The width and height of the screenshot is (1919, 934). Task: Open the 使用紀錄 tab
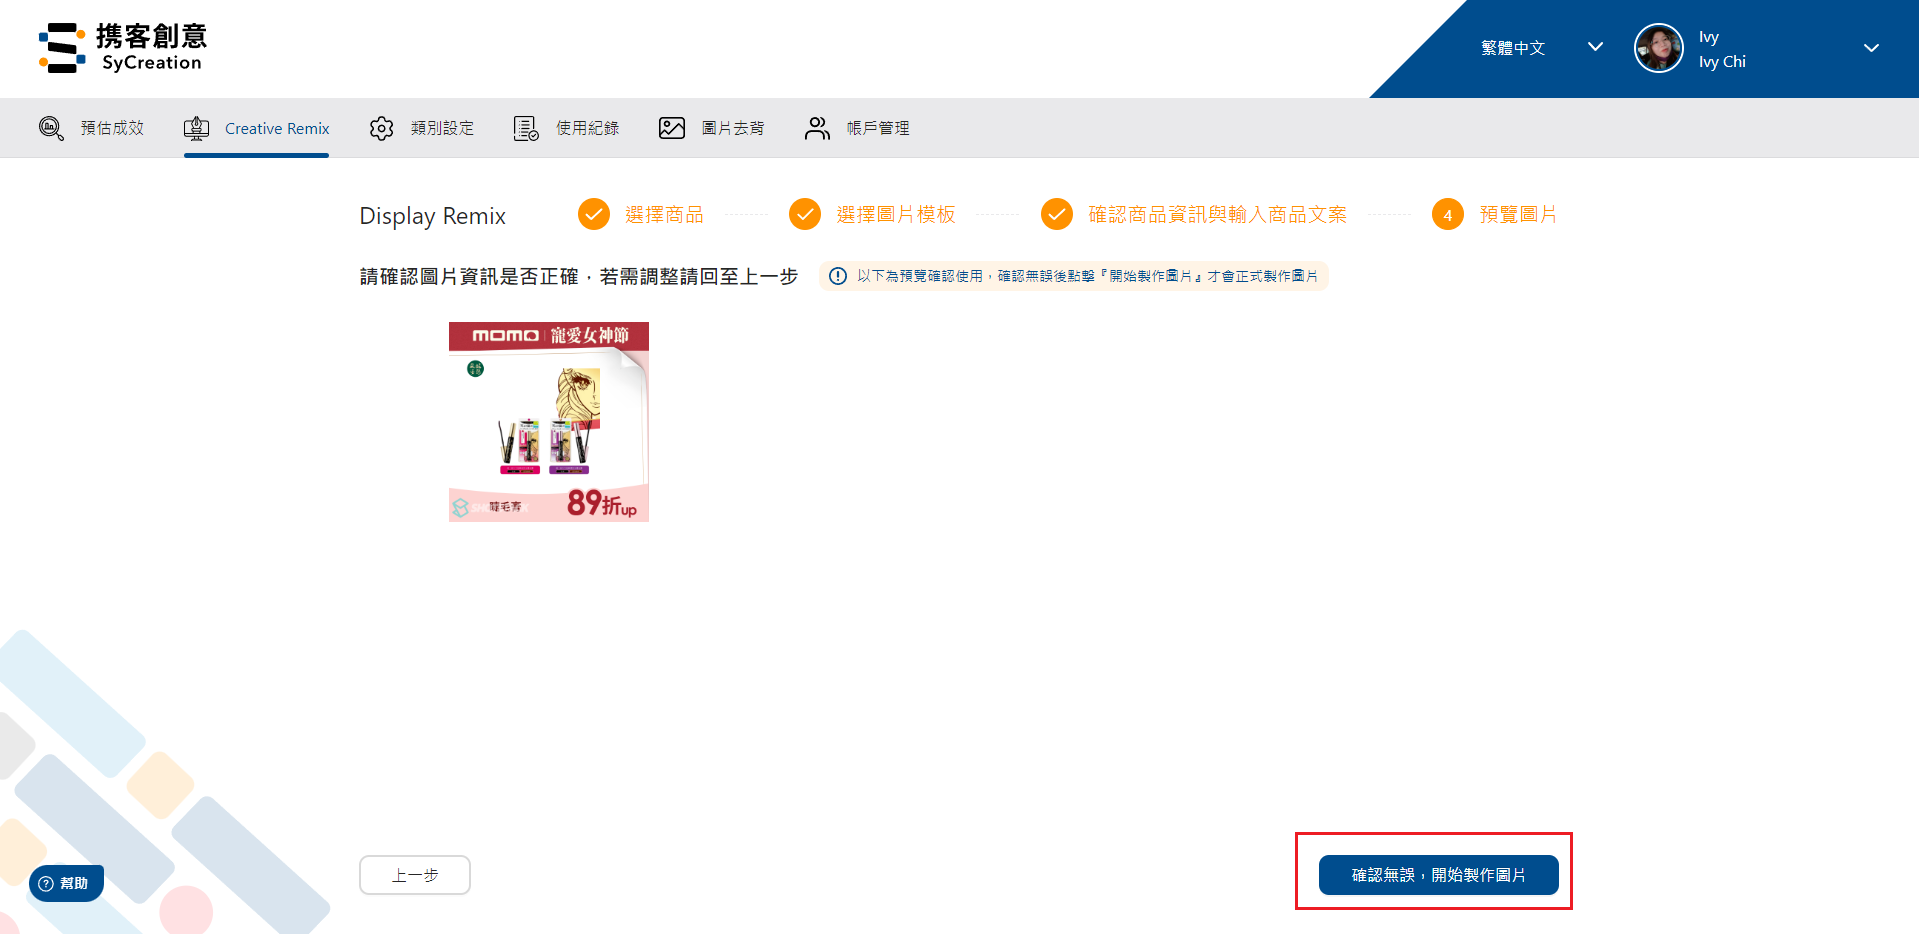566,128
